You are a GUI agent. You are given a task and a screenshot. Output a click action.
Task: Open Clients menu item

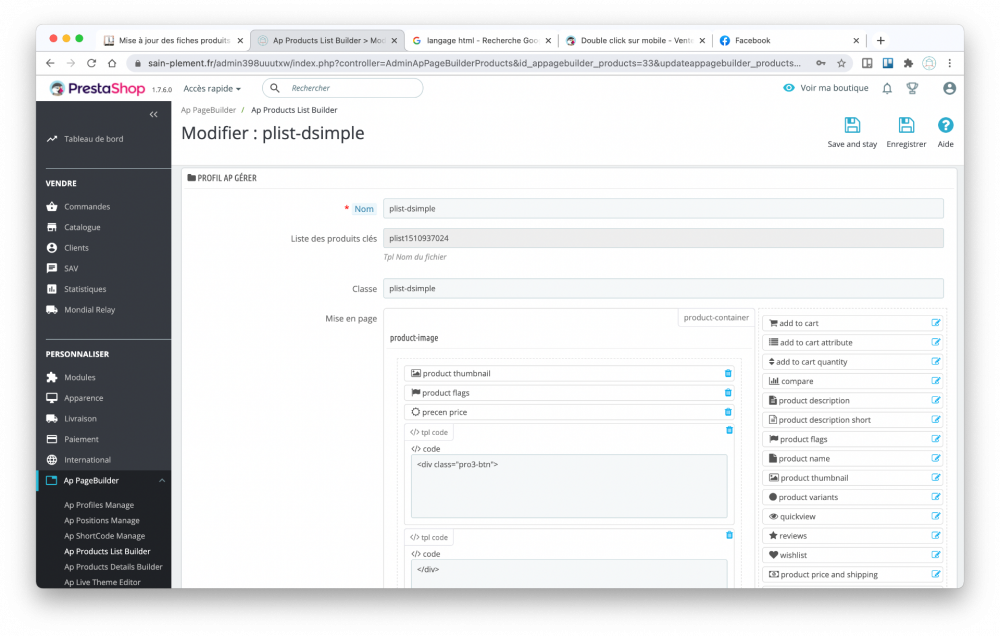click(76, 248)
